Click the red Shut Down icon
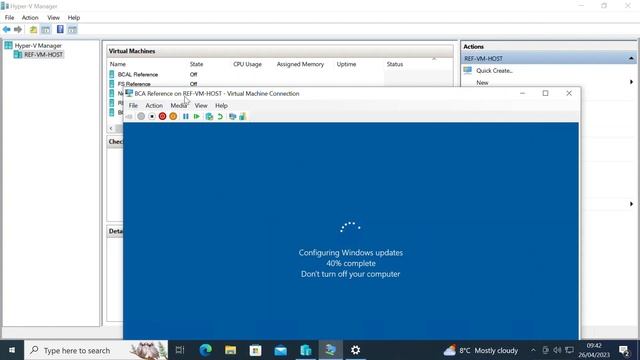This screenshot has height=360, width=640. [162, 116]
